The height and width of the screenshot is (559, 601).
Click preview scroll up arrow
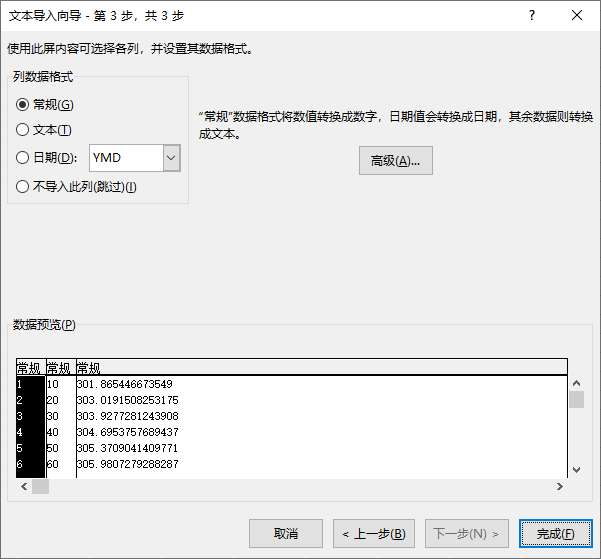tap(576, 383)
